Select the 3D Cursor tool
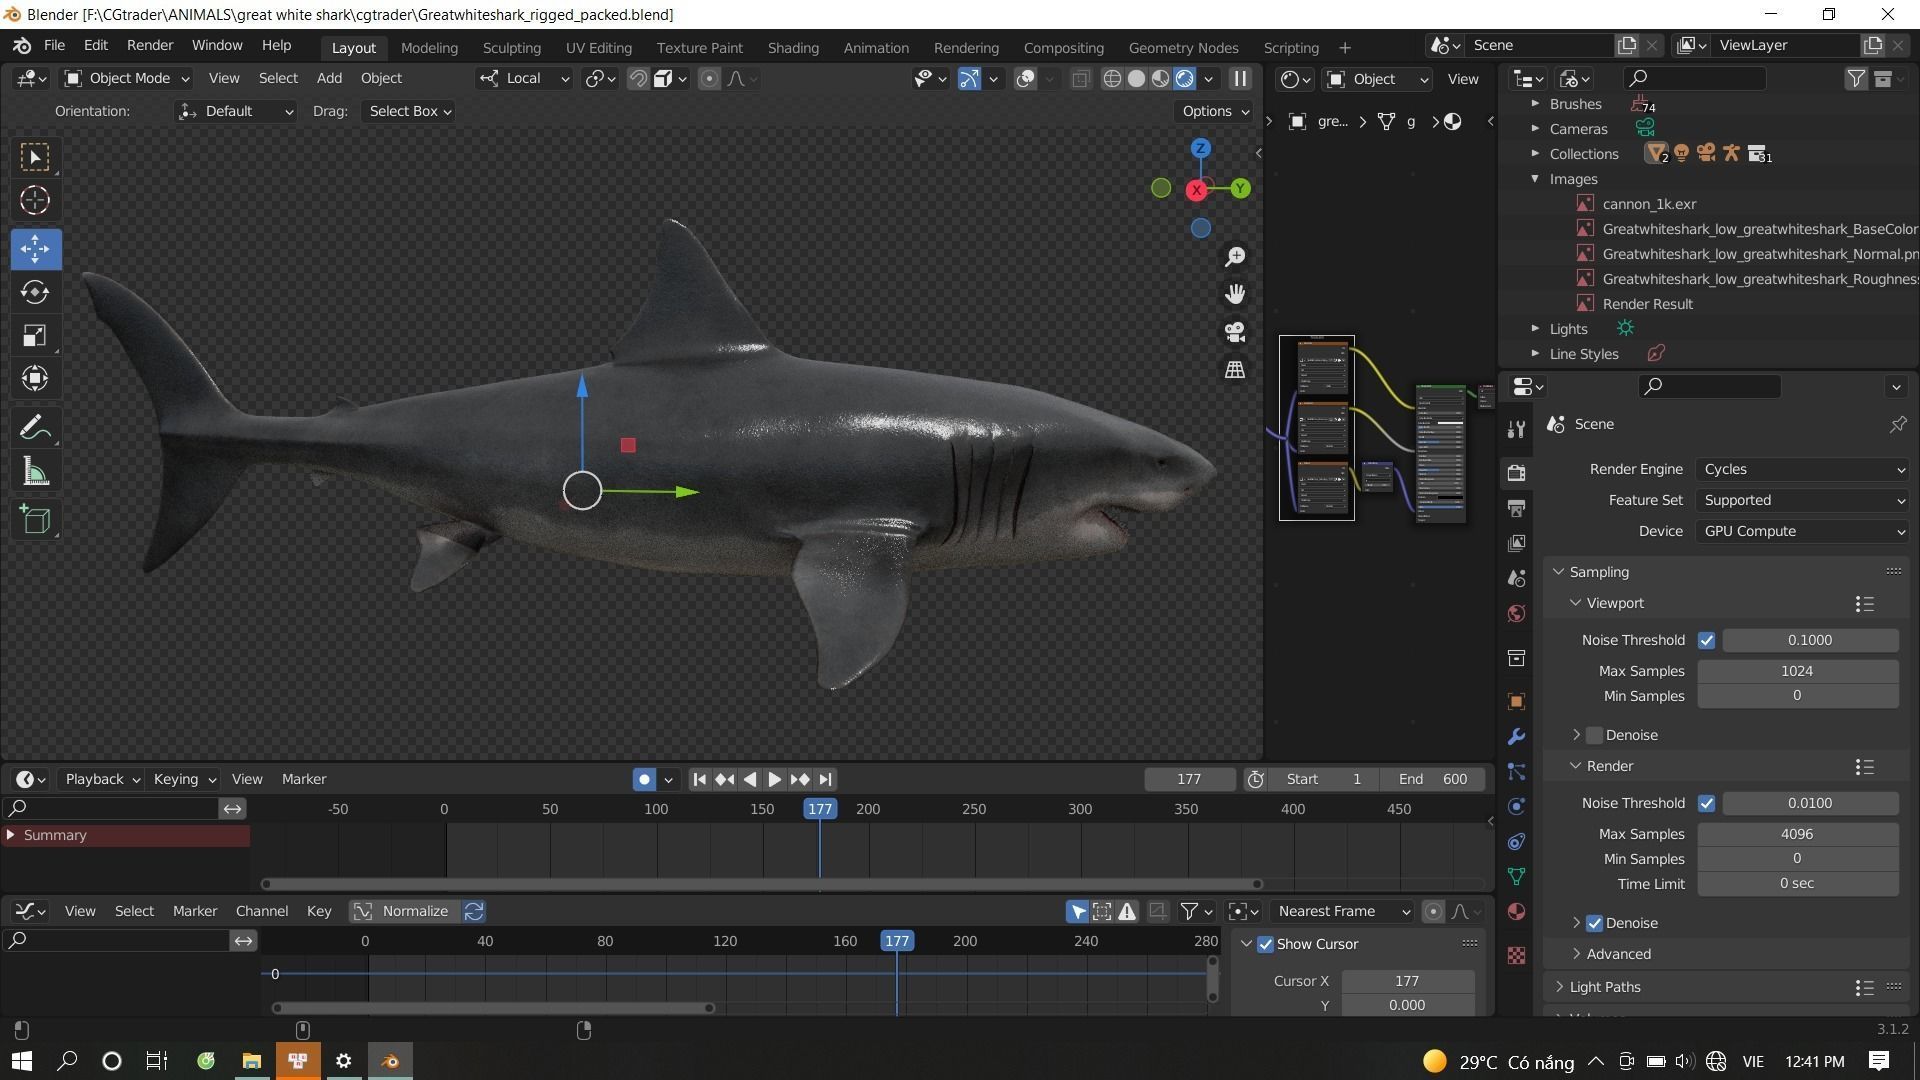This screenshot has height=1080, width=1920. 35,200
